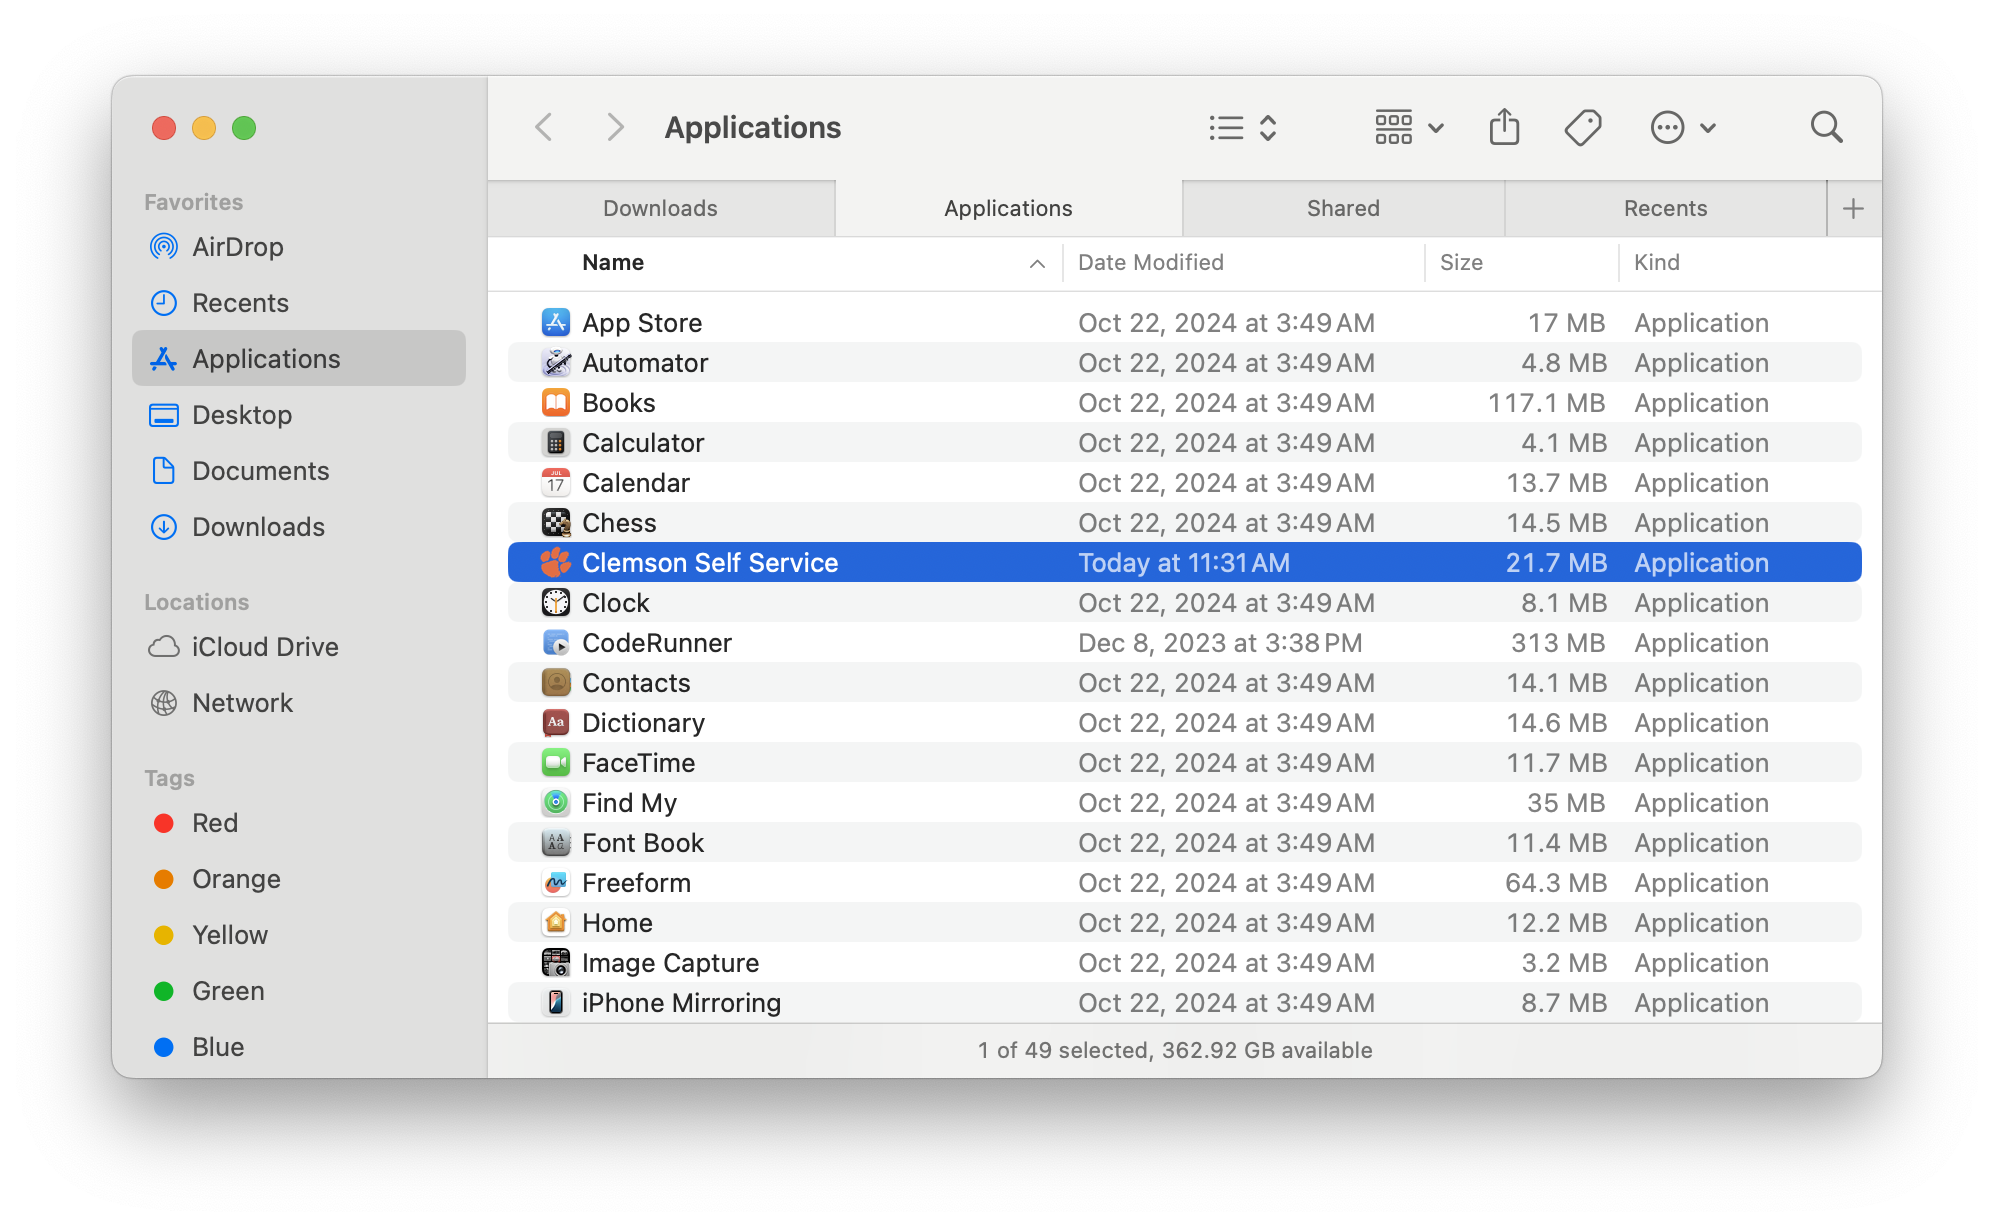Click the Calendar app icon

click(x=556, y=482)
